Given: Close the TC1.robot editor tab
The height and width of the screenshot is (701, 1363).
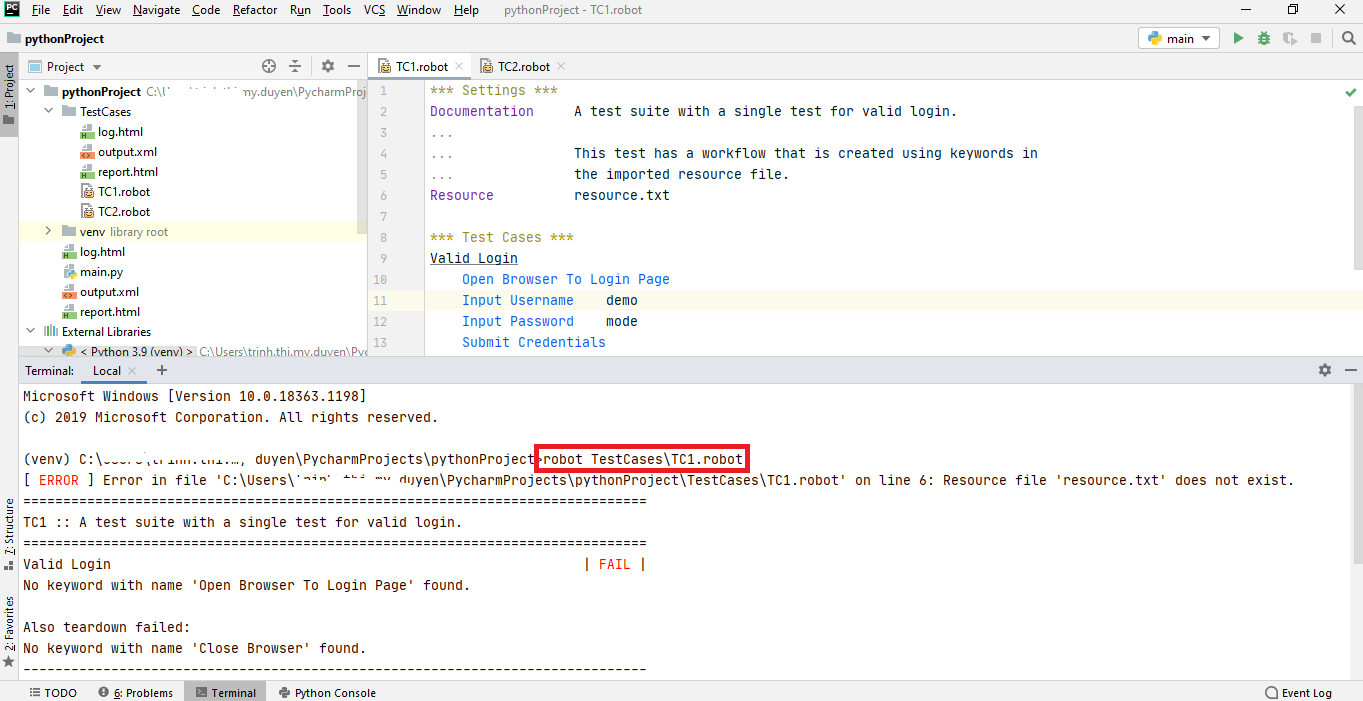Looking at the screenshot, I should tap(459, 66).
